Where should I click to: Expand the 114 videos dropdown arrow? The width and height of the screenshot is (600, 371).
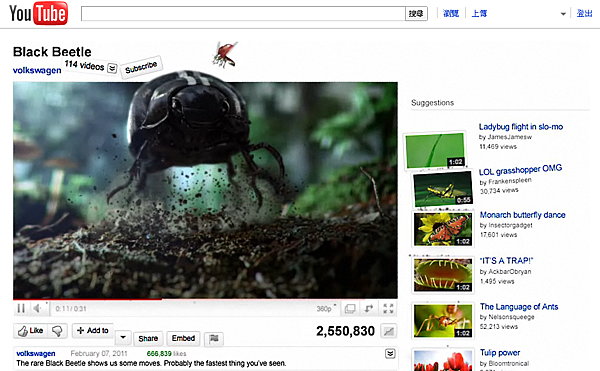tap(112, 68)
